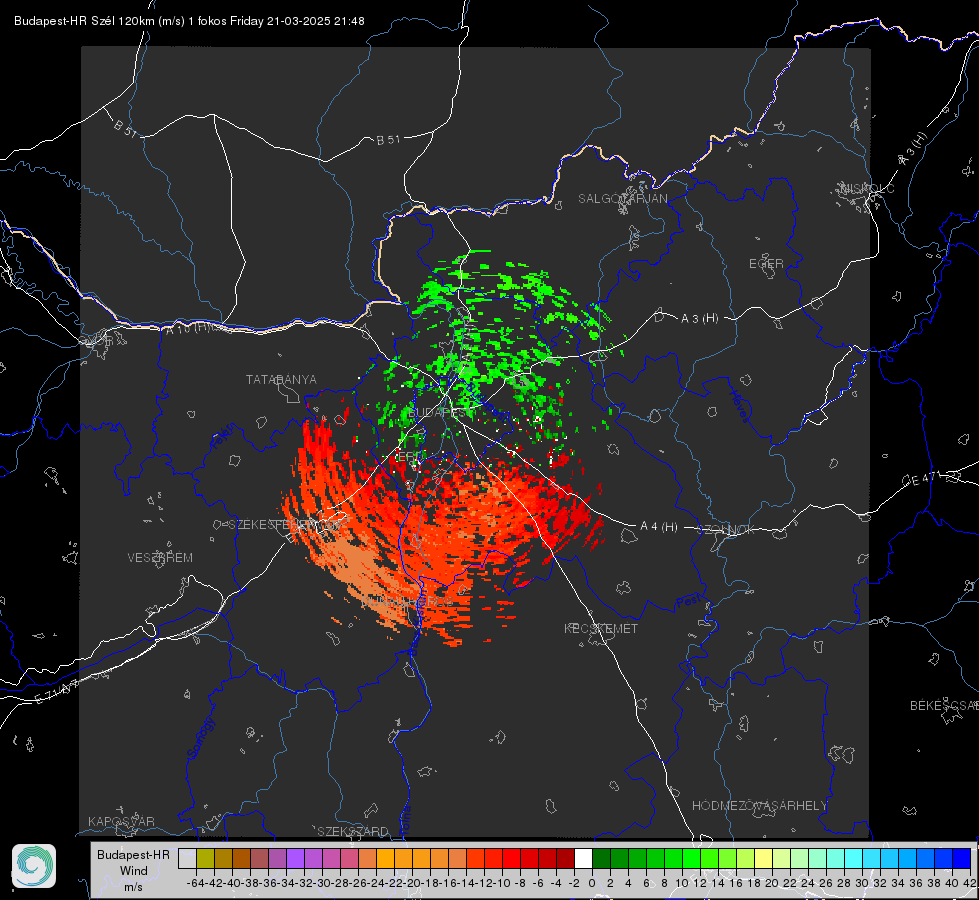Image resolution: width=979 pixels, height=900 pixels.
Task: Select the TATABÁNYA label
Action: pos(281,379)
